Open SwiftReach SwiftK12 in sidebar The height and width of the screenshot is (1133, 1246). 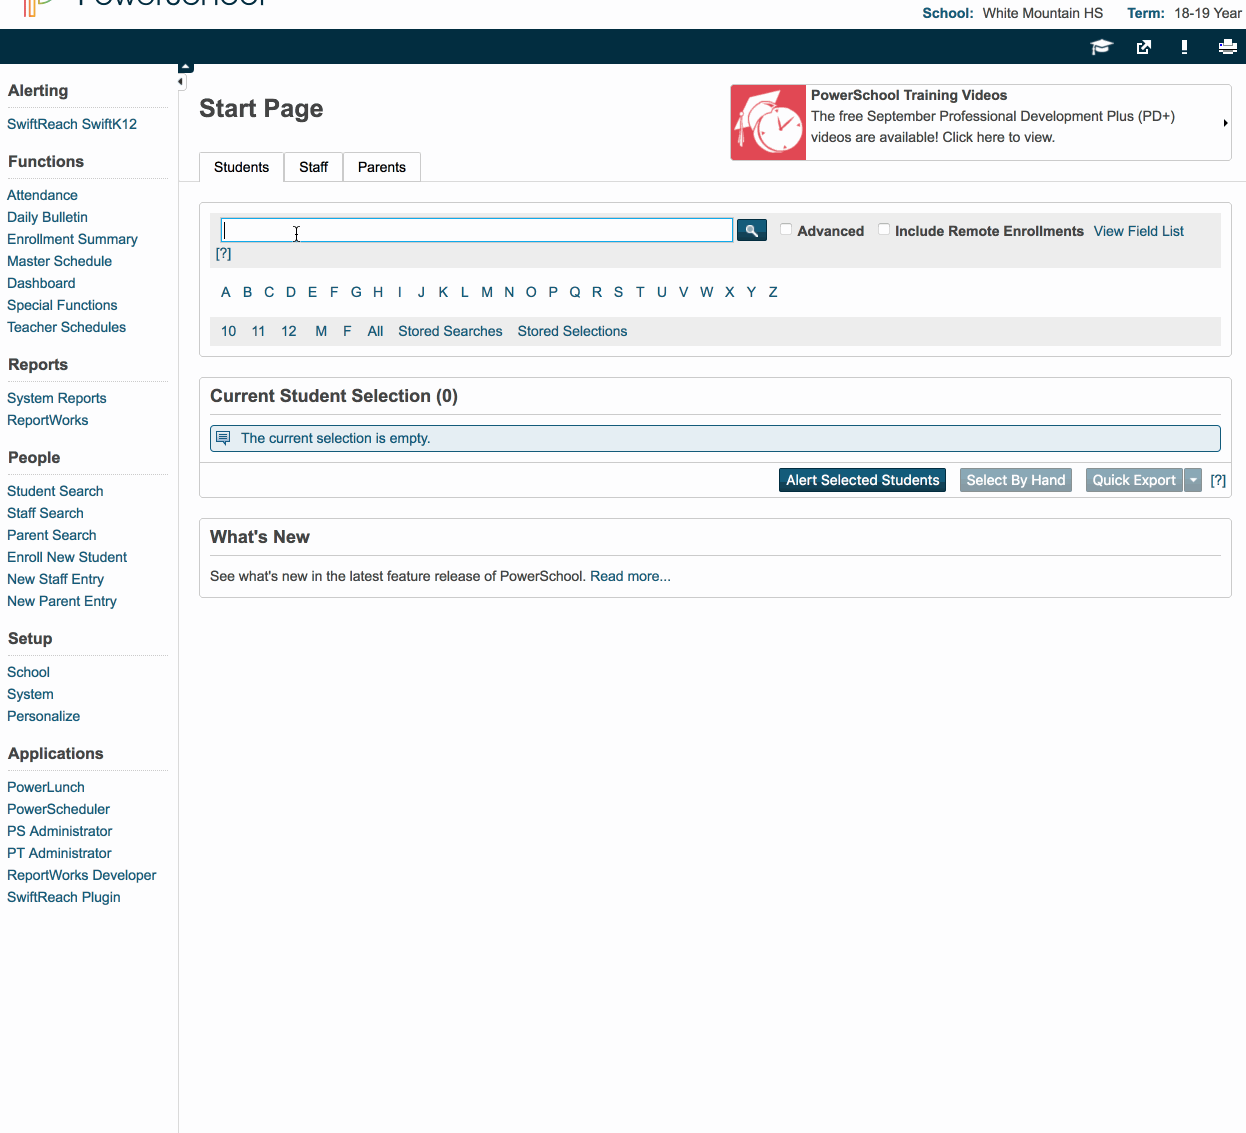click(72, 124)
